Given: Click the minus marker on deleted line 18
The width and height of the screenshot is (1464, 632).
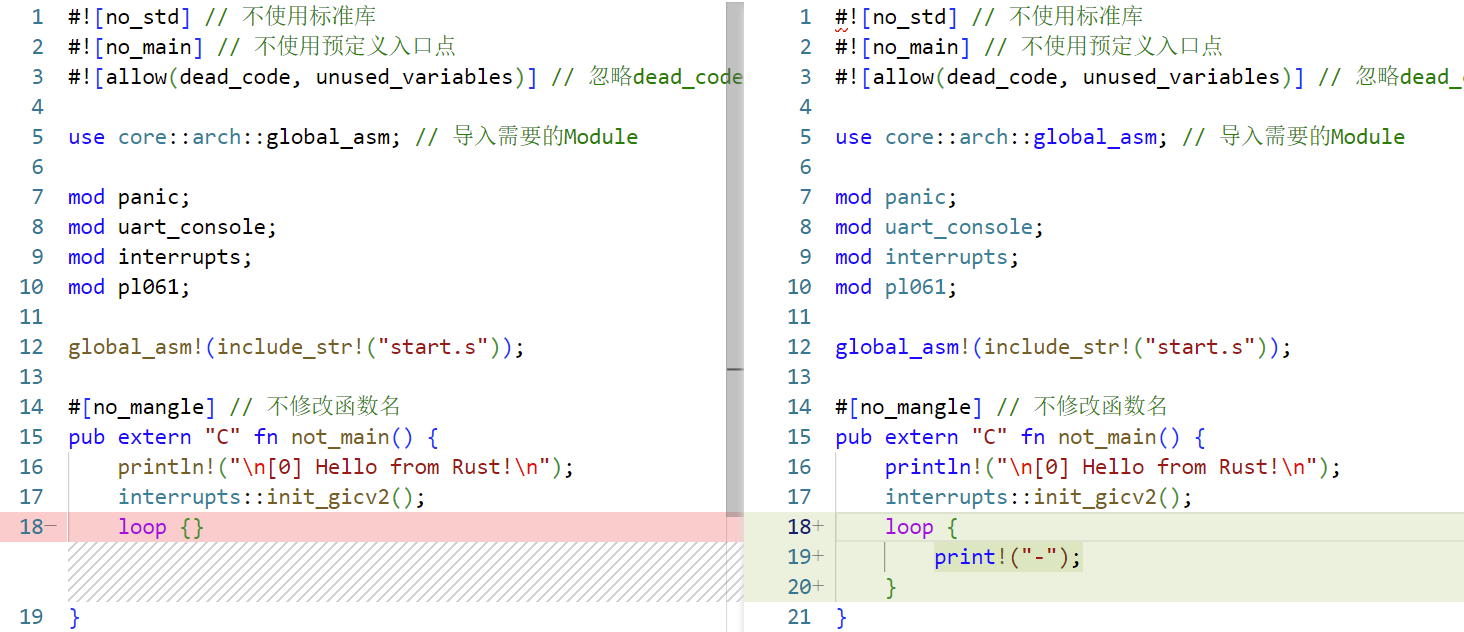Looking at the screenshot, I should click(x=51, y=527).
